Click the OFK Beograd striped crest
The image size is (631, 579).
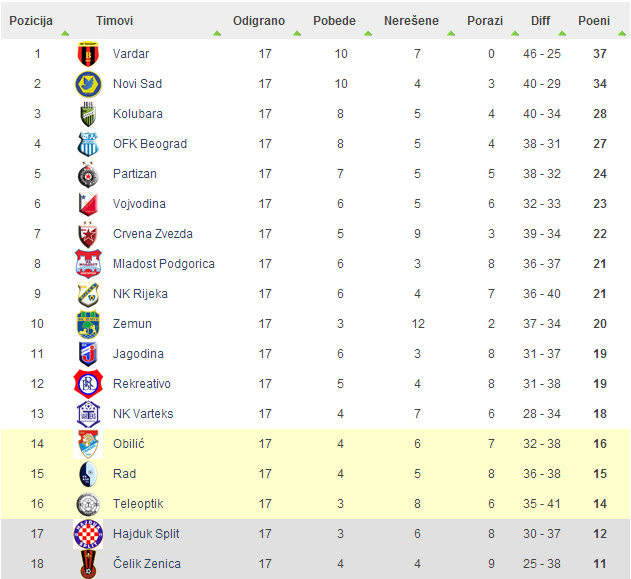88,144
